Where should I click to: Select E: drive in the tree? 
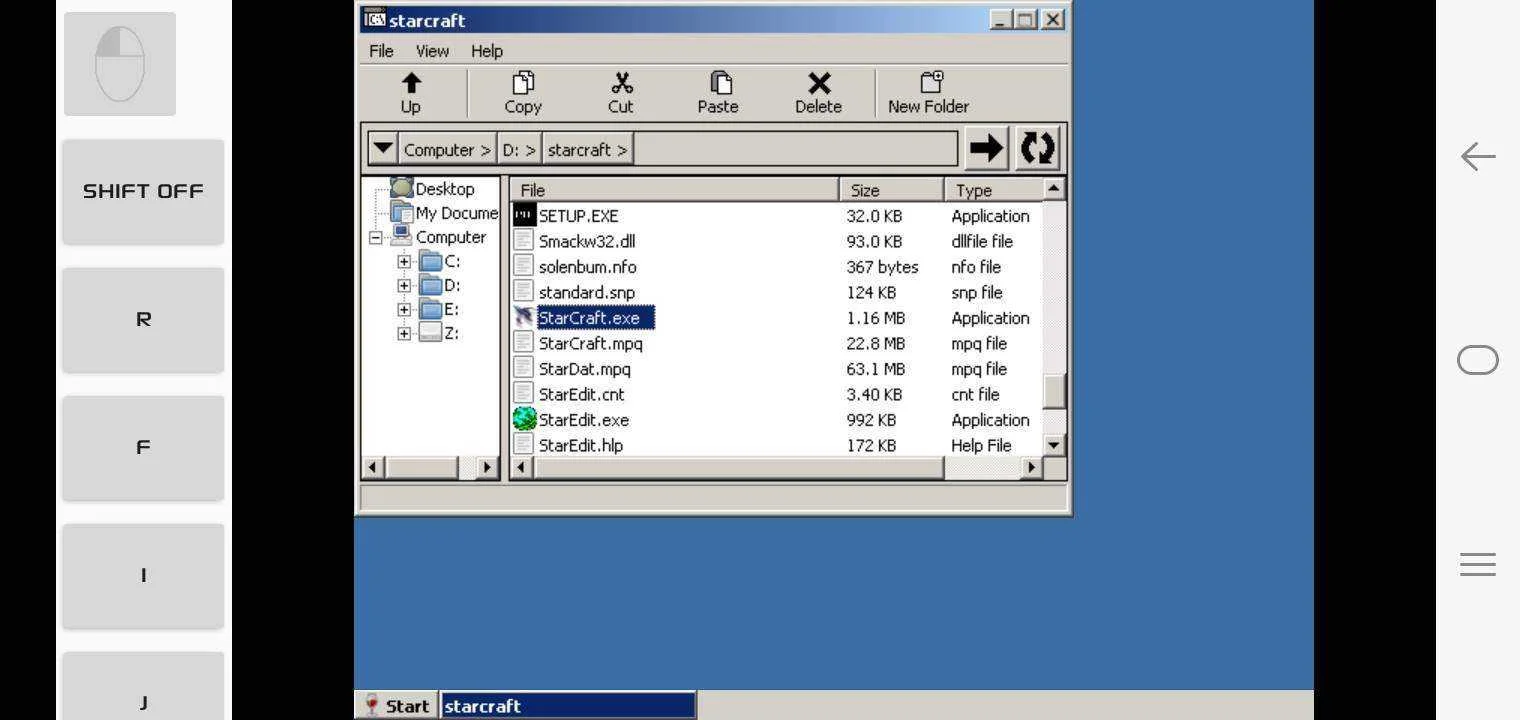[451, 309]
